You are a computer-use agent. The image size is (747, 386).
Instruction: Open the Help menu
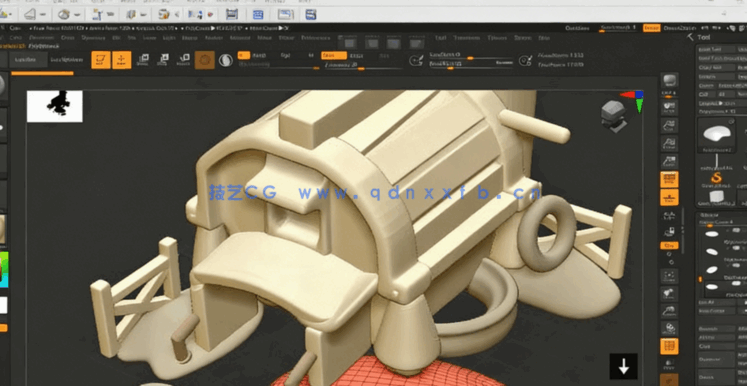(544, 38)
